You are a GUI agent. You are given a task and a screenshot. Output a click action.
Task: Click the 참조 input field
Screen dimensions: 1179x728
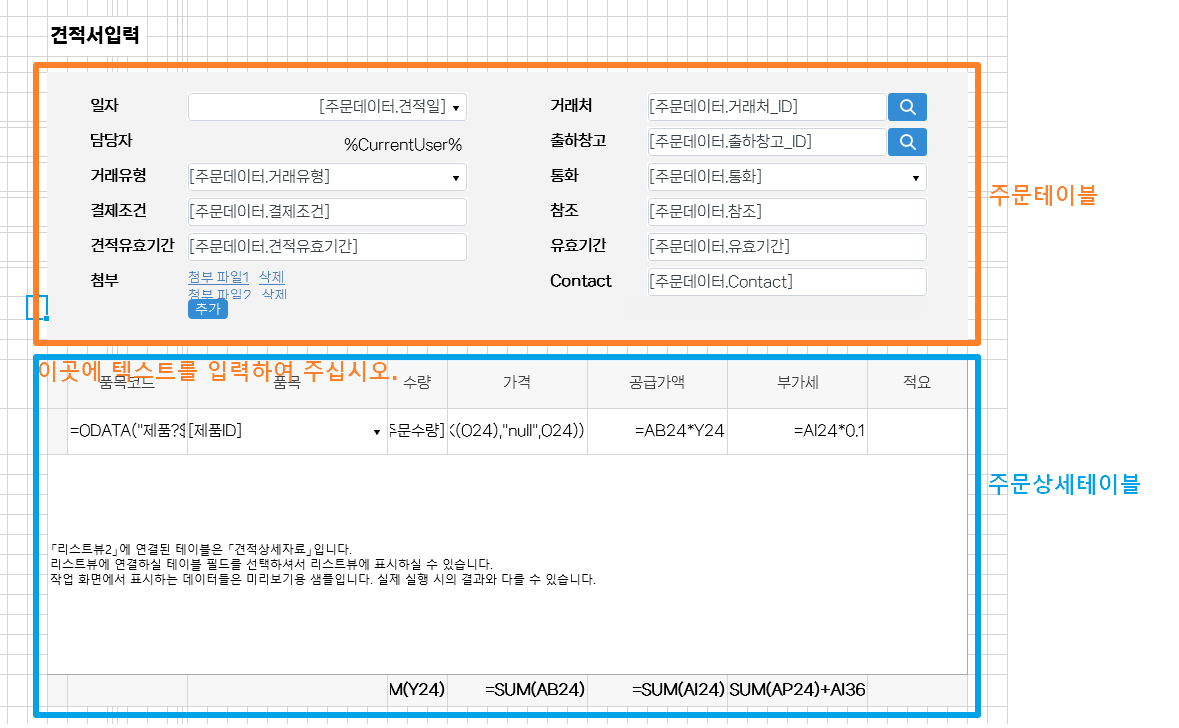(787, 212)
